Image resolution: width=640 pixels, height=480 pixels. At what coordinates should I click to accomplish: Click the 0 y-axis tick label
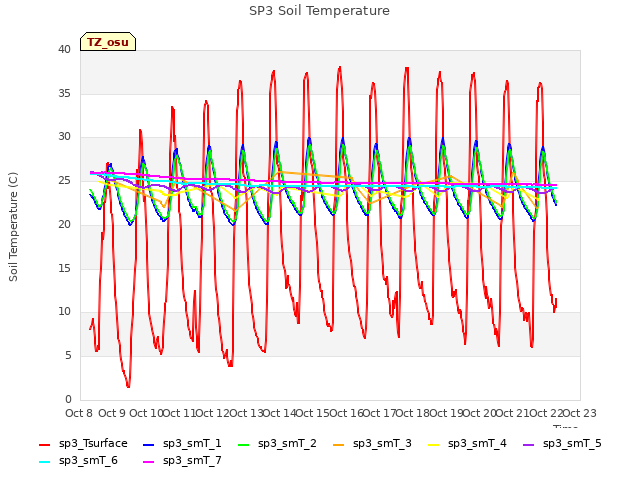pos(68,400)
